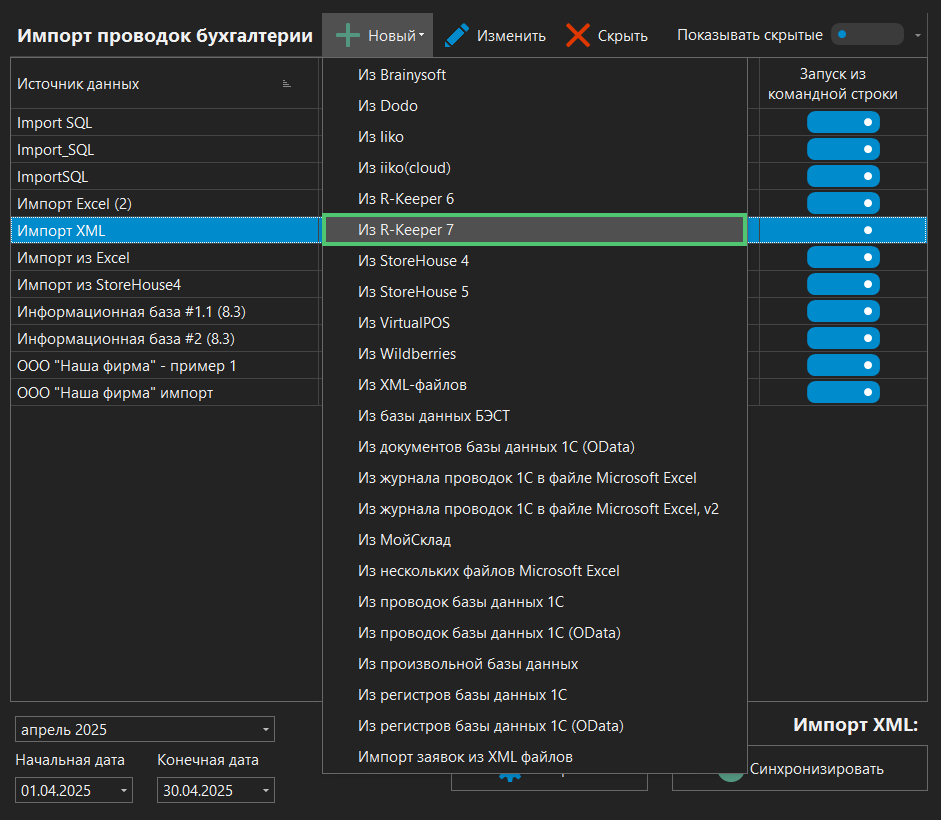The height and width of the screenshot is (820, 941).
Task: Select Импорт из StoreHouse4 row in list
Action: 100,285
